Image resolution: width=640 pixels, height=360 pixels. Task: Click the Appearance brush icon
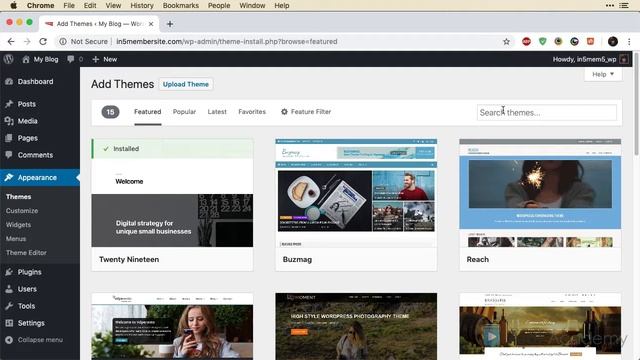click(9, 178)
